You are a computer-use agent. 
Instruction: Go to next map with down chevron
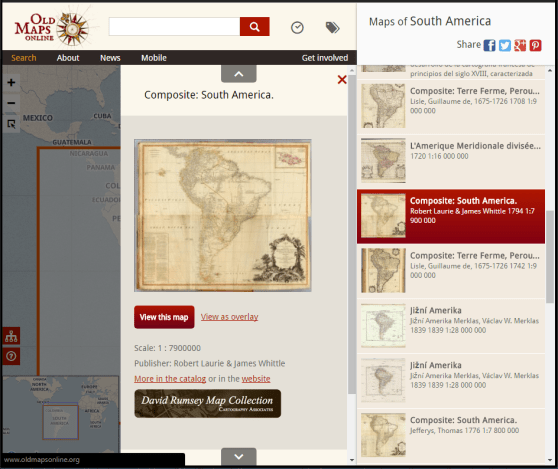click(x=238, y=456)
